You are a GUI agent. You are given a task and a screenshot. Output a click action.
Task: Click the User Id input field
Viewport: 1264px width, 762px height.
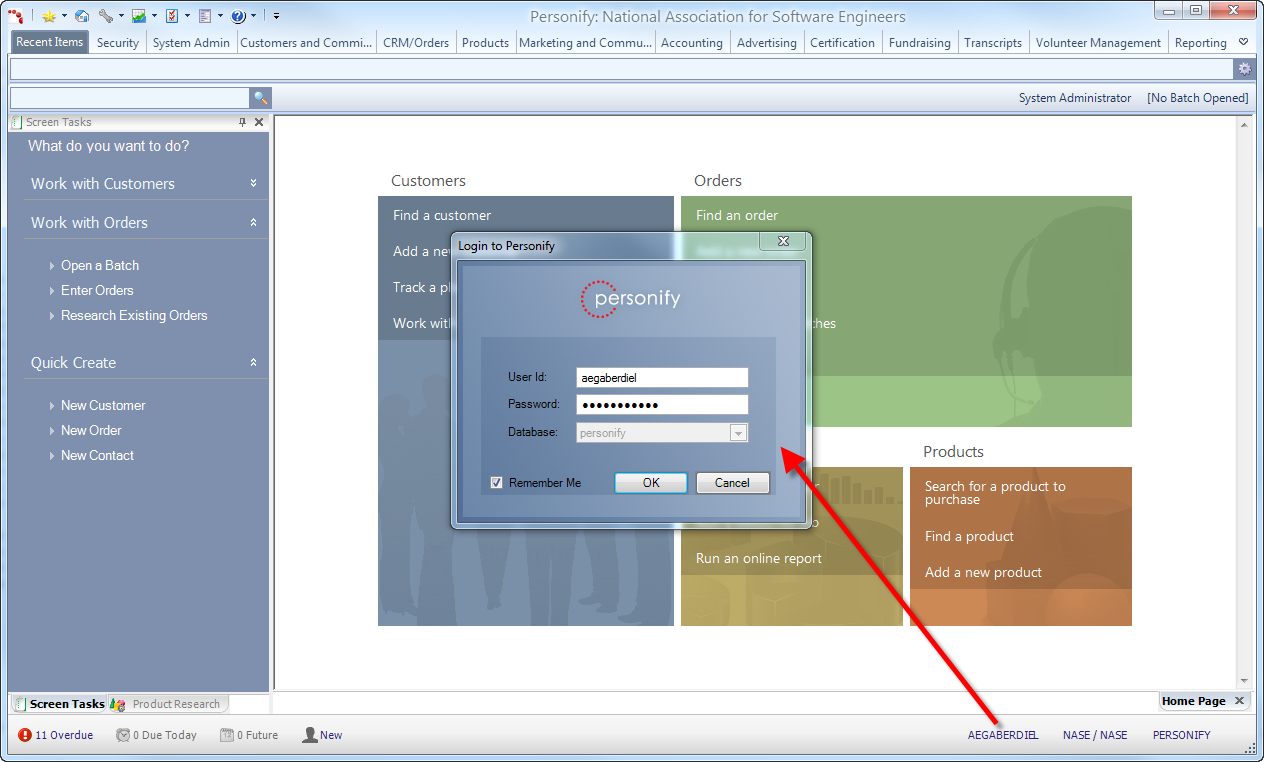[662, 378]
